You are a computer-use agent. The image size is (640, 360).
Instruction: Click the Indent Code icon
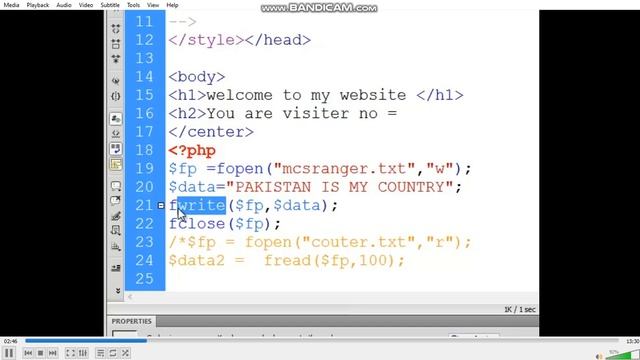(x=116, y=268)
